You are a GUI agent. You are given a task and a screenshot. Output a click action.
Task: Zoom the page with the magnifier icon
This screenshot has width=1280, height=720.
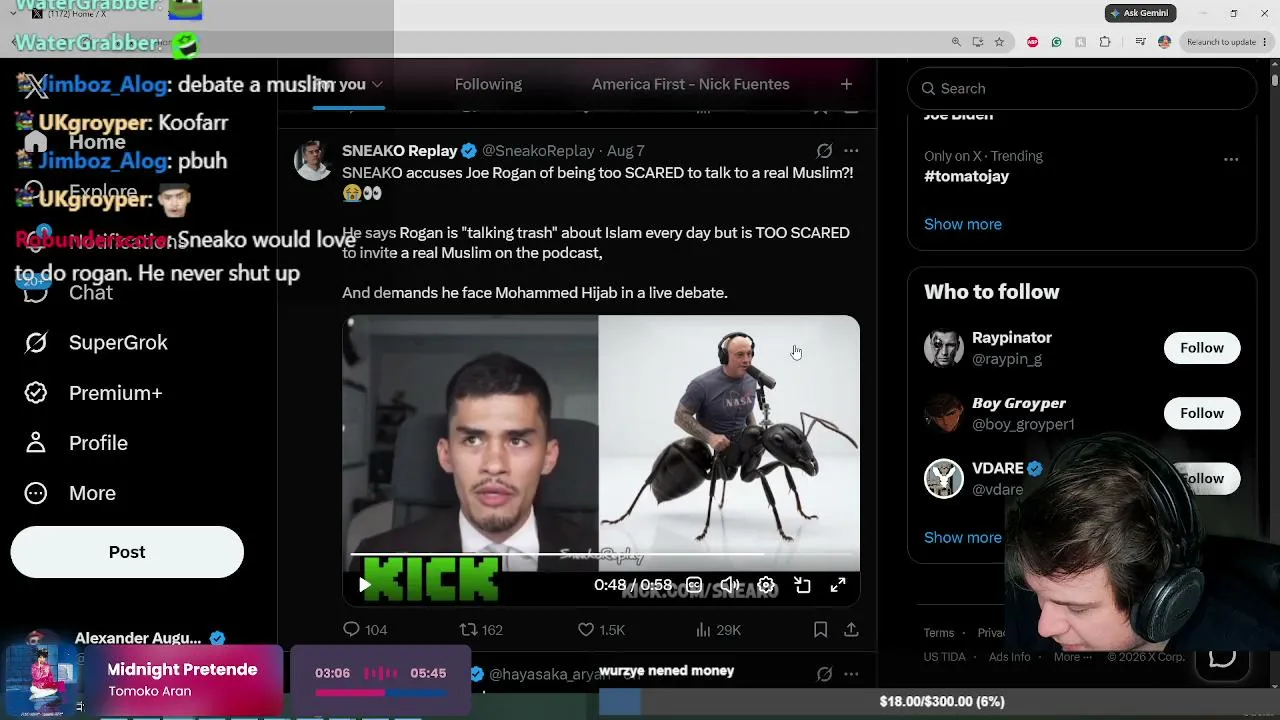coord(956,42)
